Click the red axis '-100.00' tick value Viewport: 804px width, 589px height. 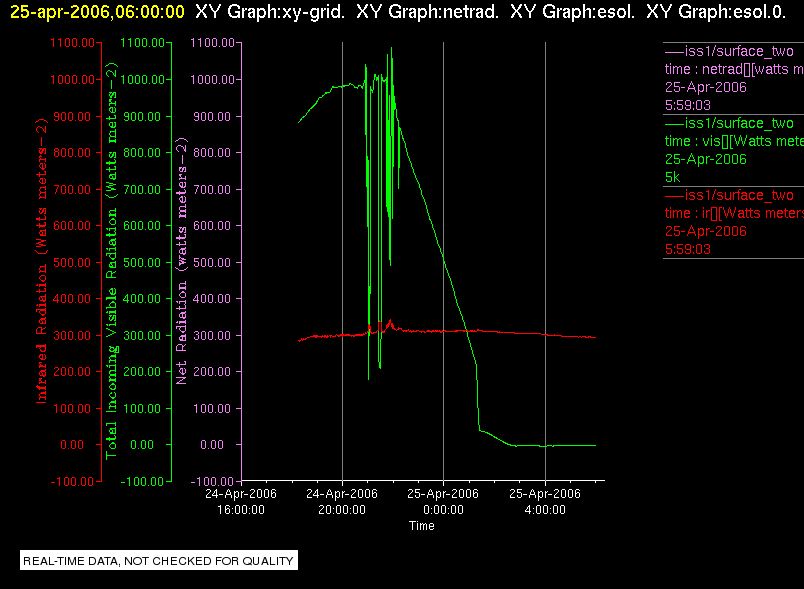[72, 481]
